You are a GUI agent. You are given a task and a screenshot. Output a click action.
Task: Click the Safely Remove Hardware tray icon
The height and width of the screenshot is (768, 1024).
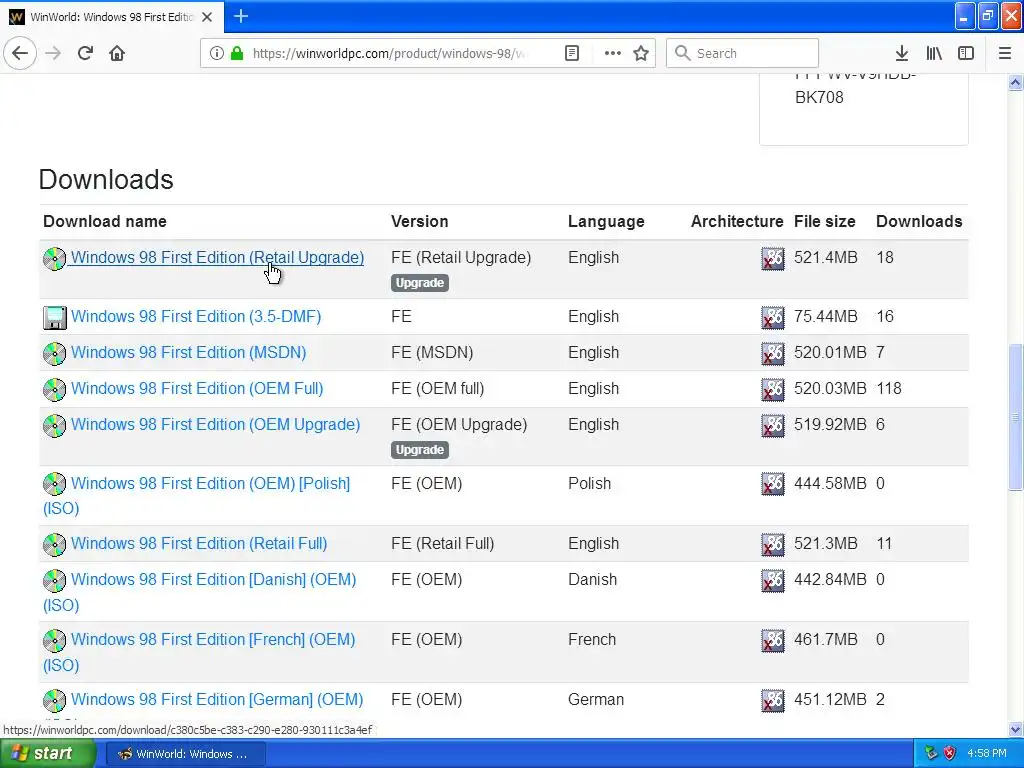tap(931, 754)
